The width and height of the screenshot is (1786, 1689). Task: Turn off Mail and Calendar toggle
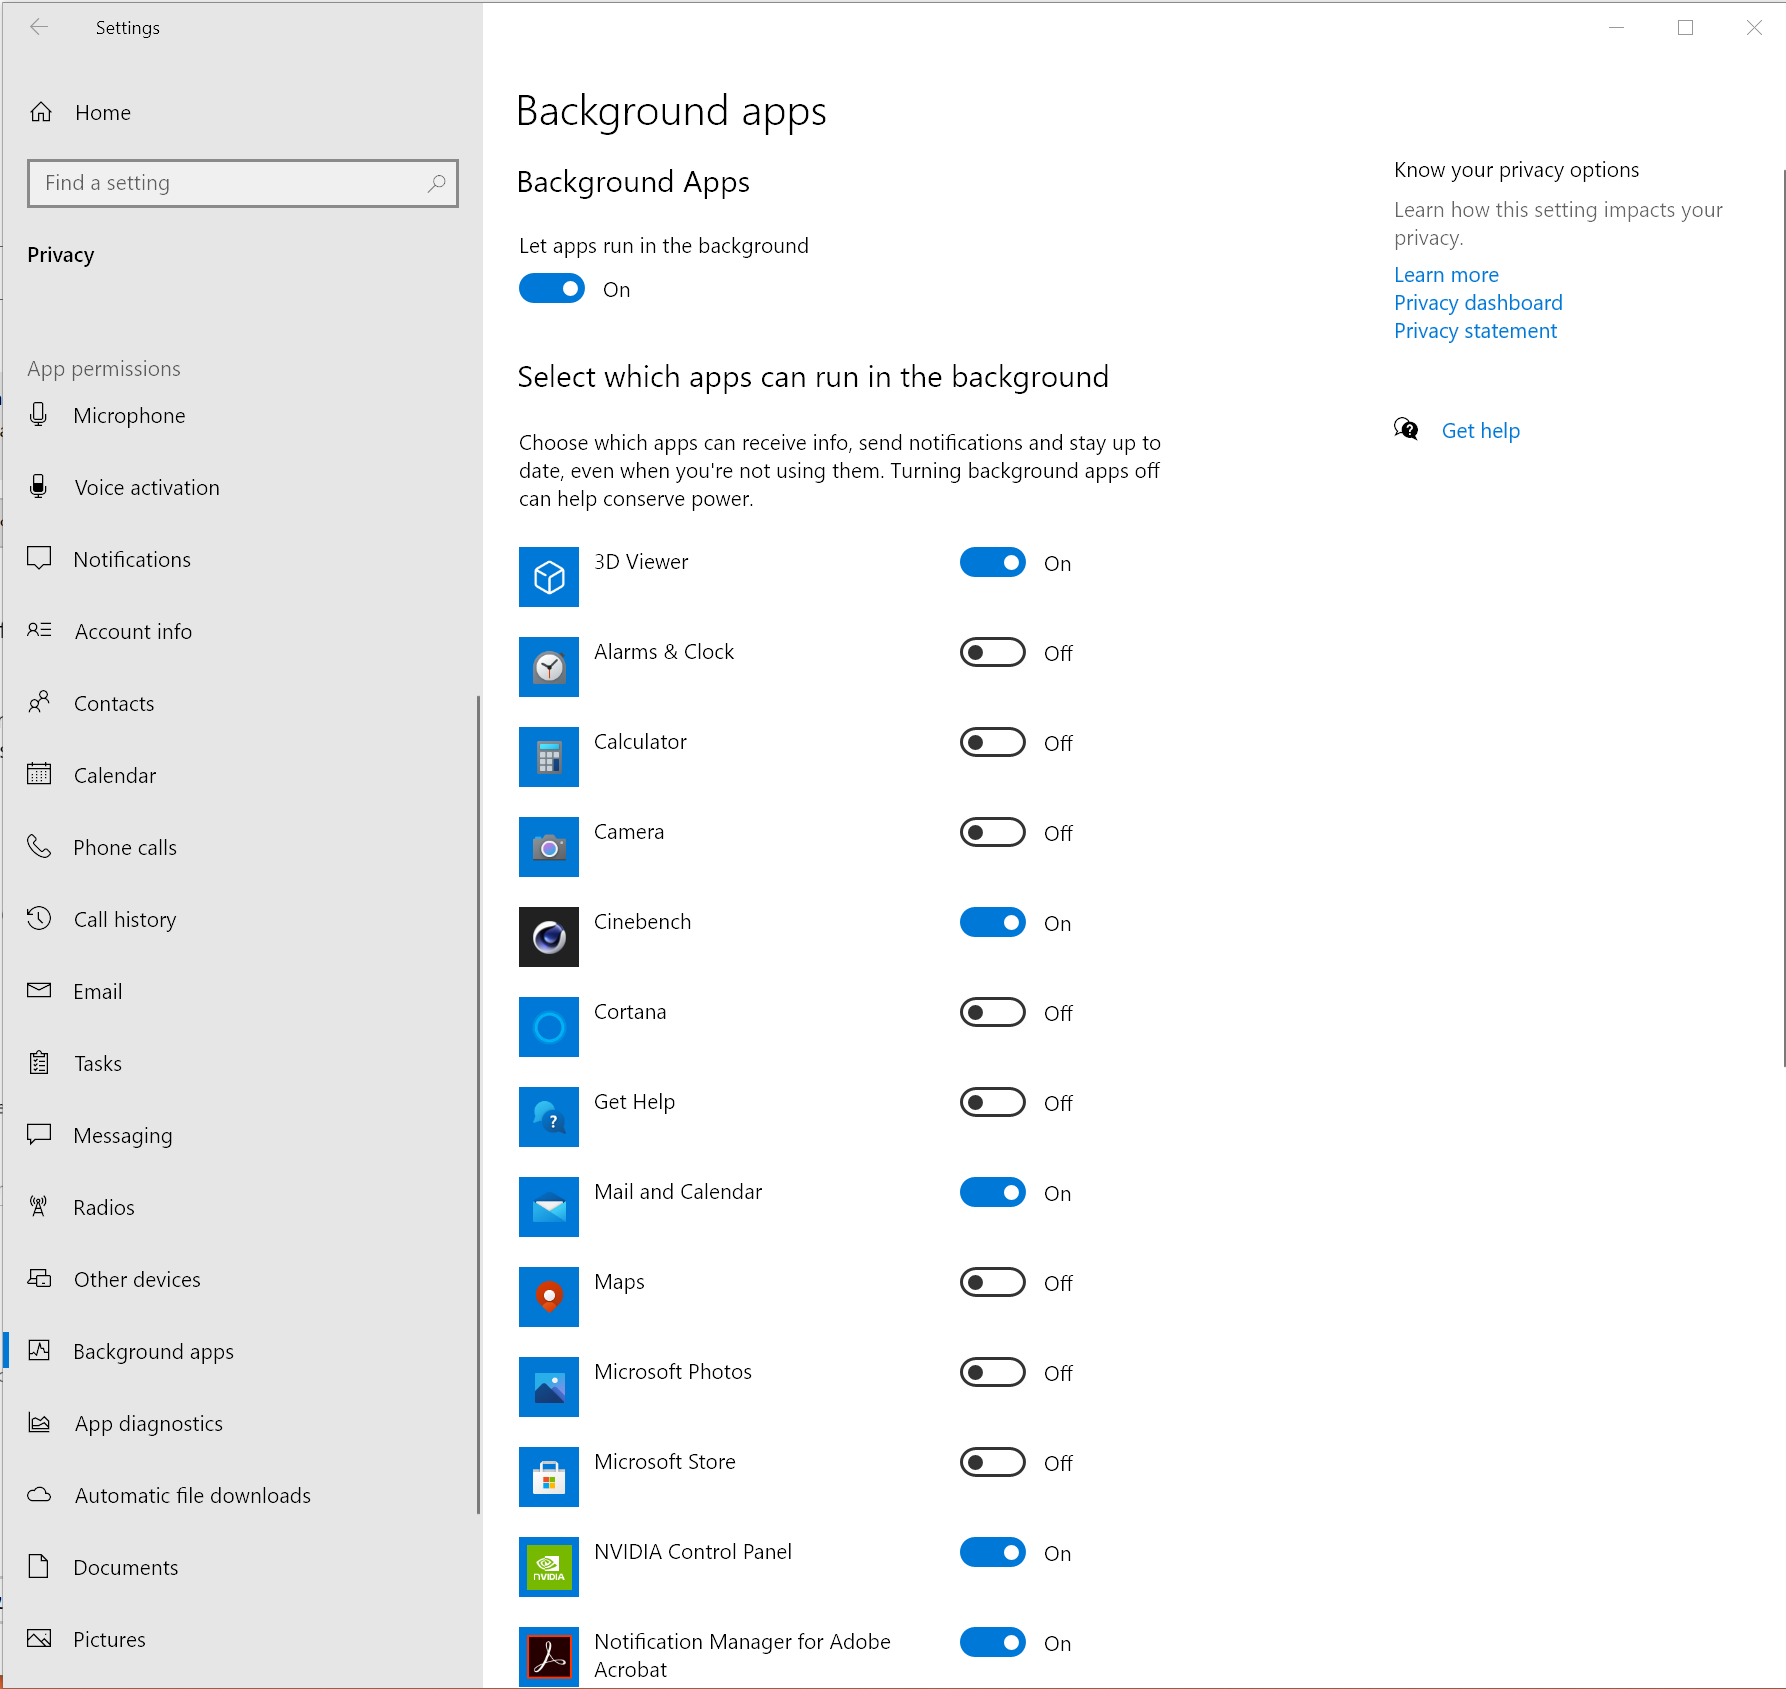click(x=993, y=1193)
